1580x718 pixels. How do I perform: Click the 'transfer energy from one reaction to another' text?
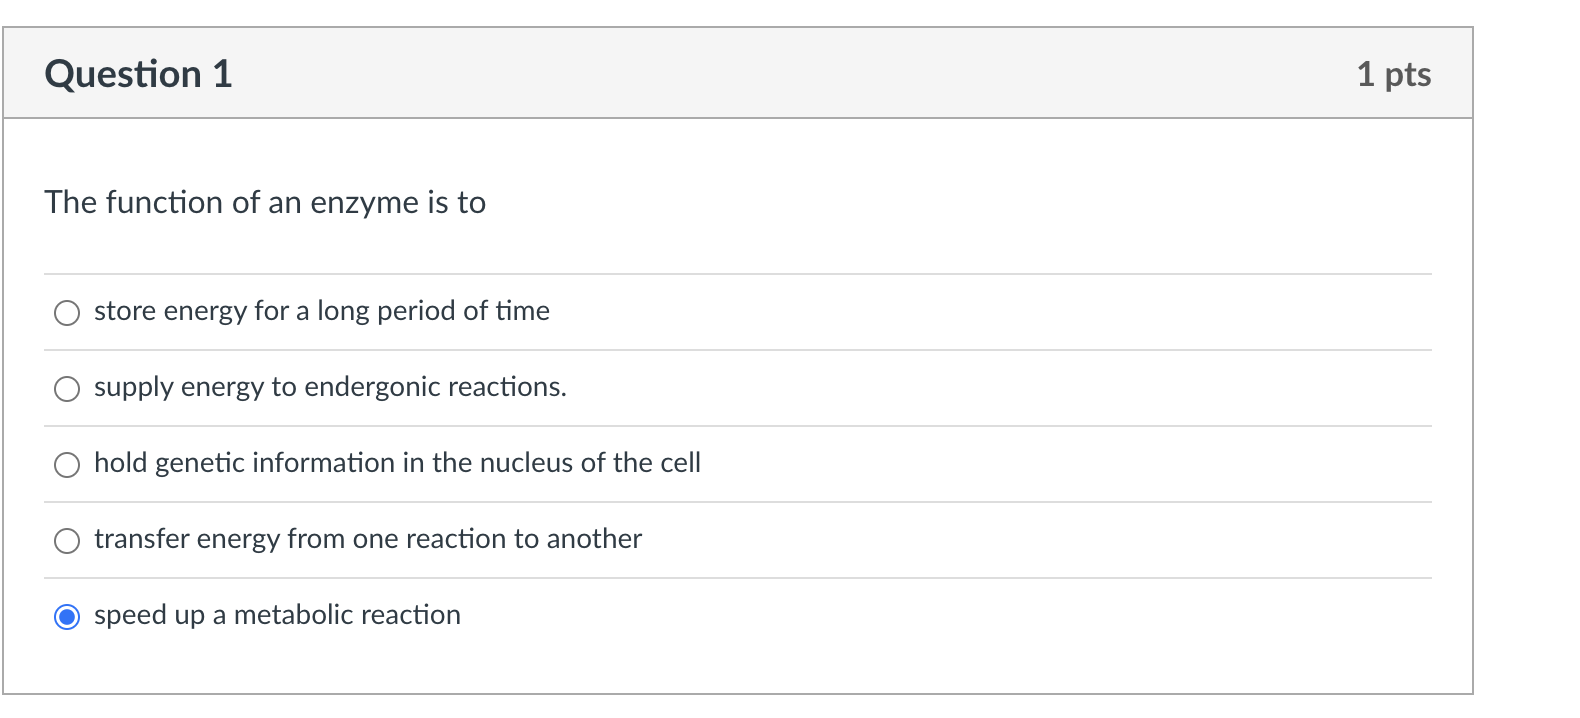367,539
